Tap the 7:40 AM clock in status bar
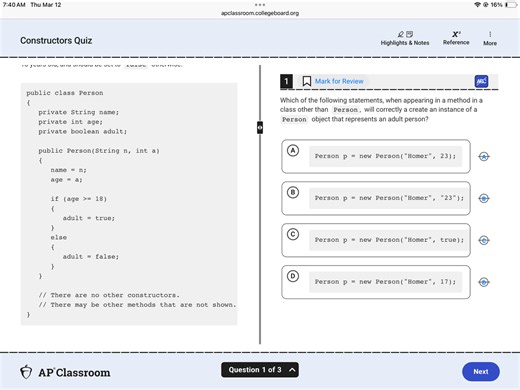520x390 pixels. tap(14, 5)
